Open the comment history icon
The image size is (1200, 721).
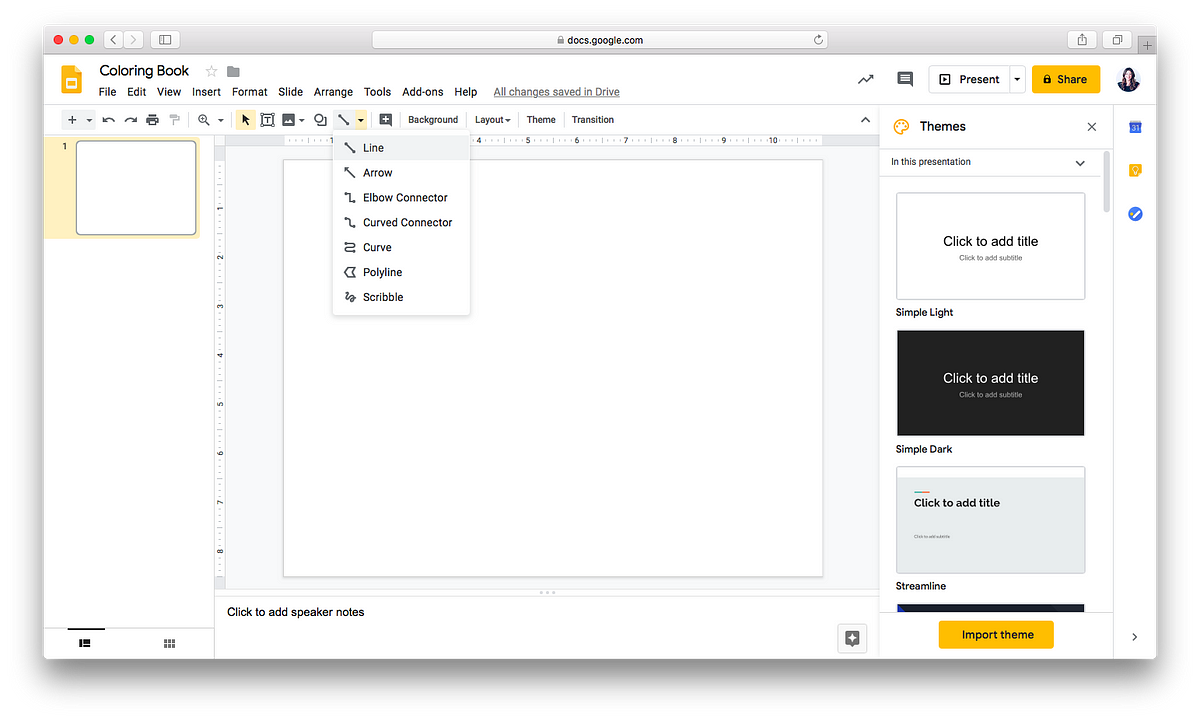tap(905, 79)
